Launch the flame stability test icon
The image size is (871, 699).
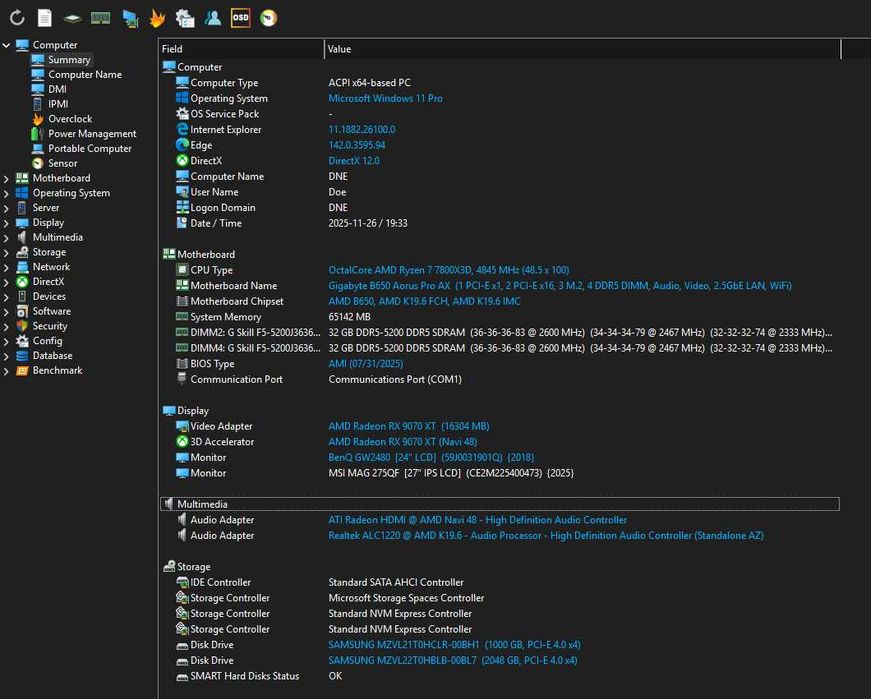pyautogui.click(x=157, y=18)
